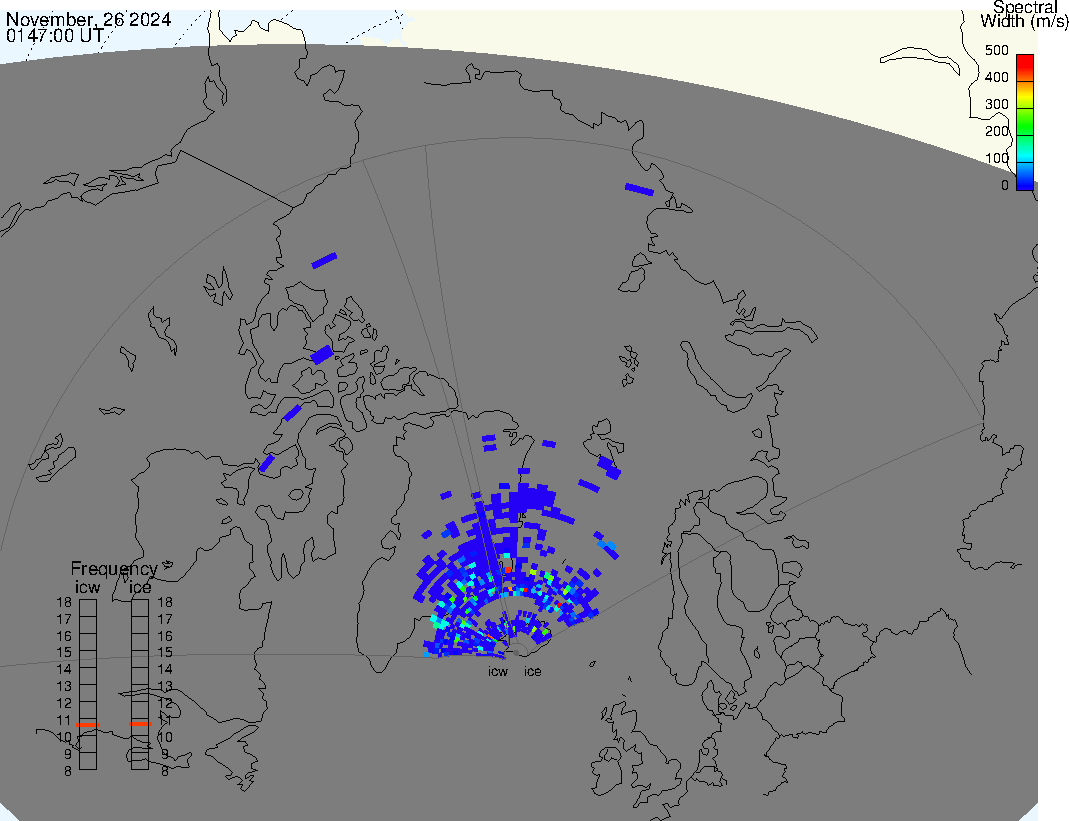Image resolution: width=1069 pixels, height=821 pixels.
Task: Click the "17" label beside the ice frequency bar
Action: tap(165, 619)
